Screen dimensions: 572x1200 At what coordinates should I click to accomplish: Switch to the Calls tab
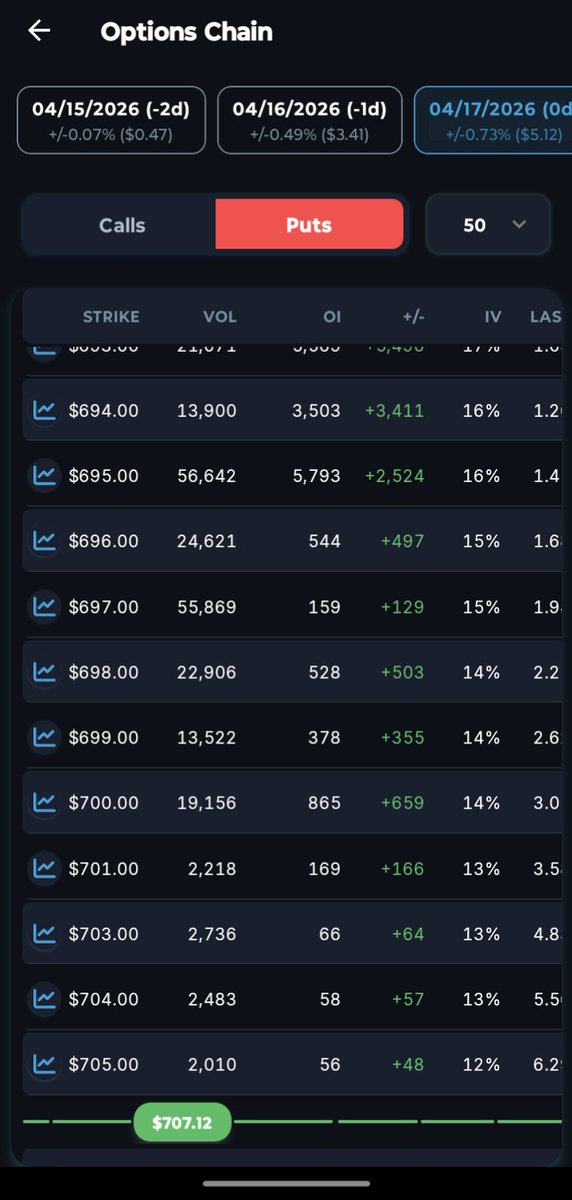[x=122, y=225]
